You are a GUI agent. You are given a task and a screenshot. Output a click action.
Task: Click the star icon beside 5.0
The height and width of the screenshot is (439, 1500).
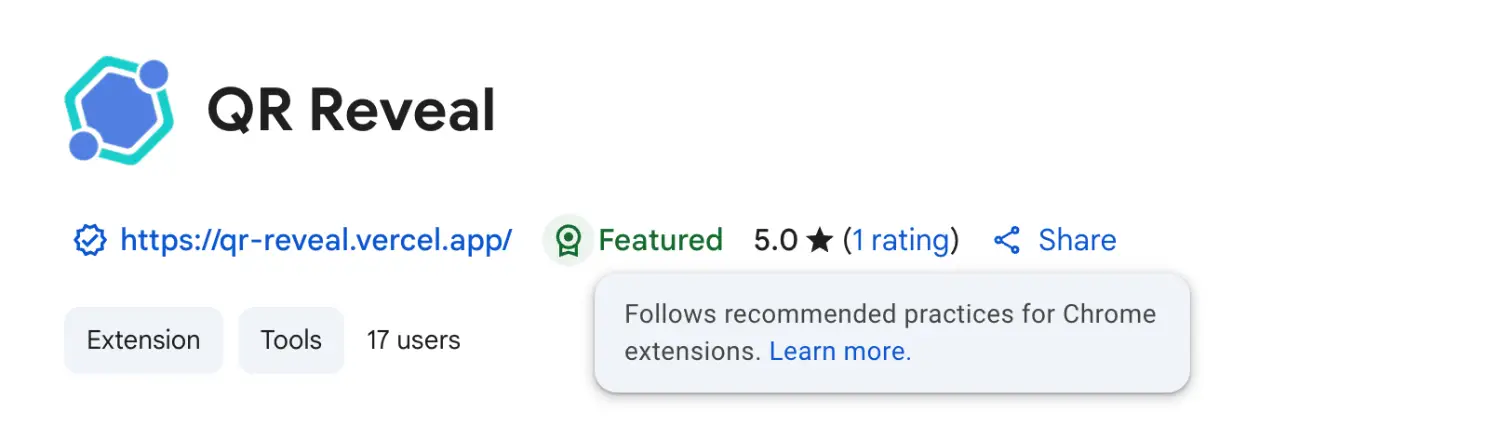pyautogui.click(x=820, y=241)
